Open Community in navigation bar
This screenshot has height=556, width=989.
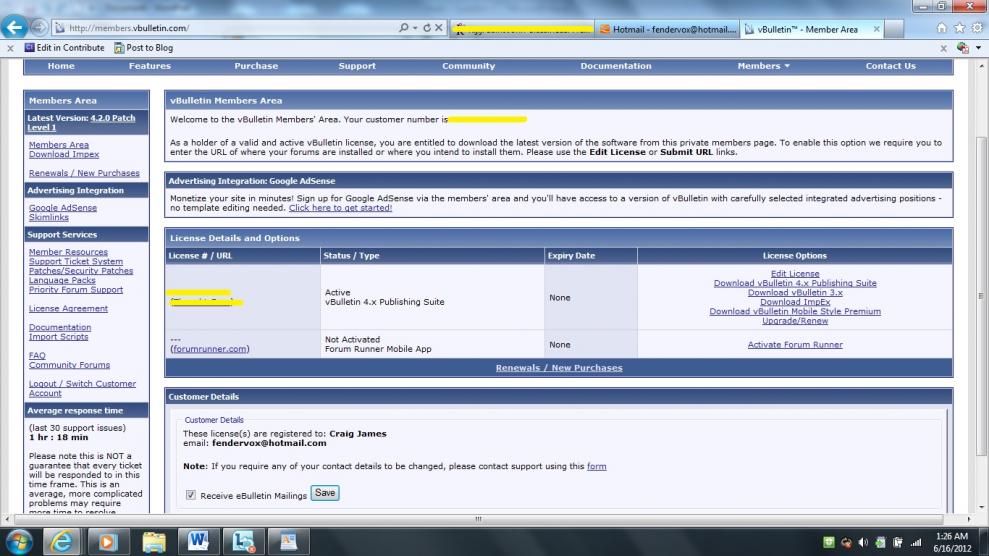click(x=469, y=66)
